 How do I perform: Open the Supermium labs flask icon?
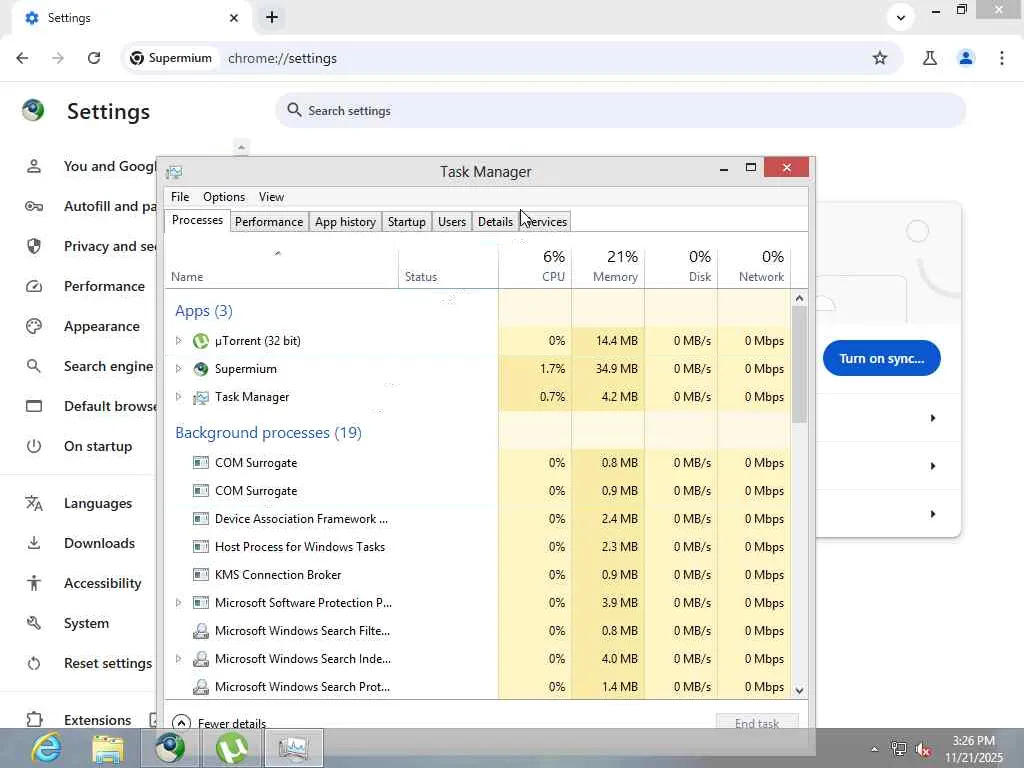(930, 58)
